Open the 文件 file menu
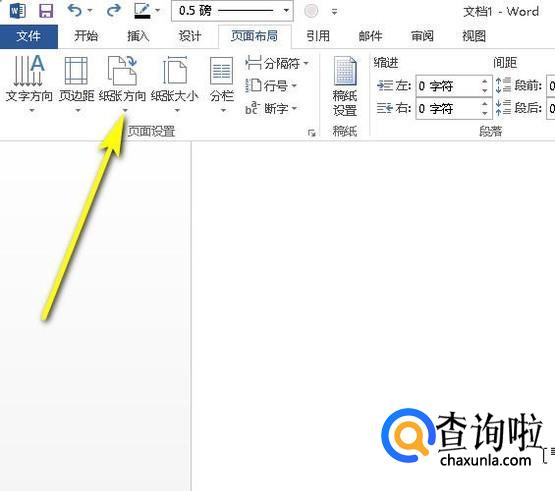 click(29, 36)
